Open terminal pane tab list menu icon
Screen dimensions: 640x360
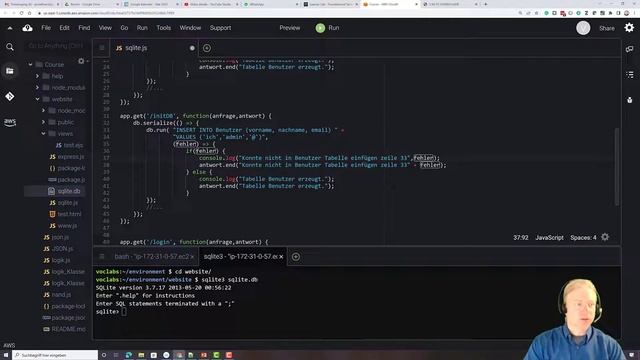(x=102, y=256)
